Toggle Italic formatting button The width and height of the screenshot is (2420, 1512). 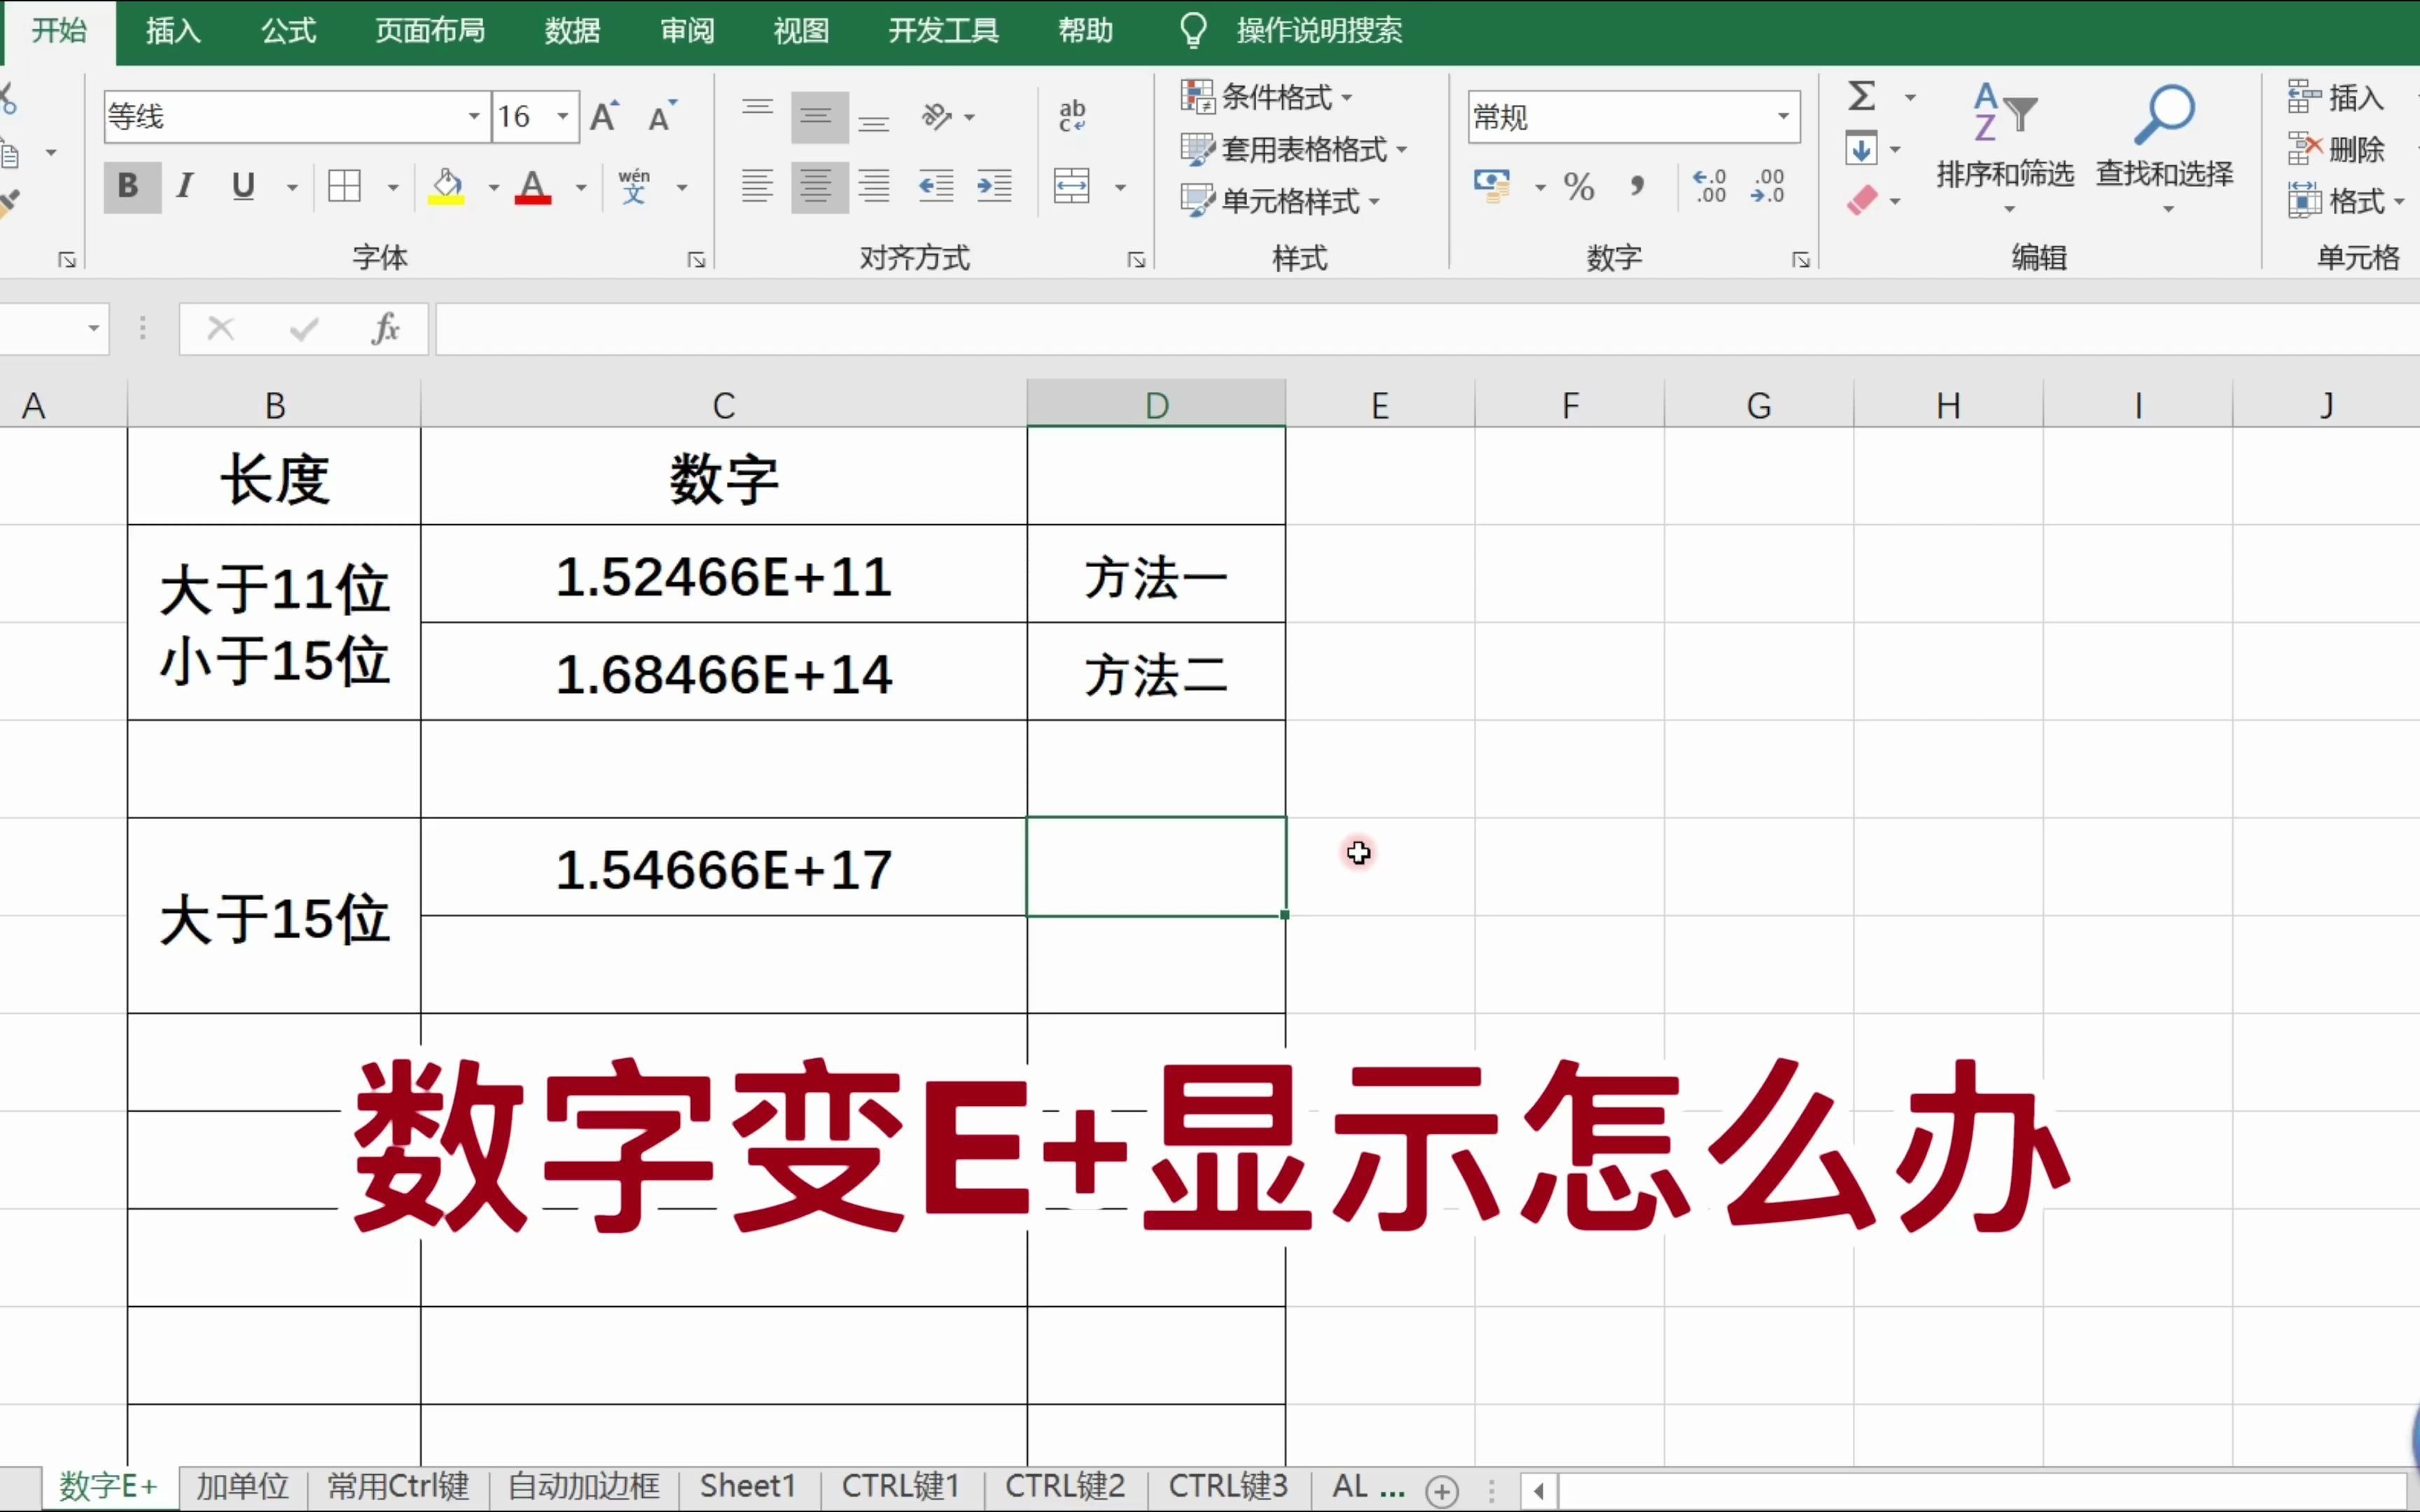coord(185,186)
